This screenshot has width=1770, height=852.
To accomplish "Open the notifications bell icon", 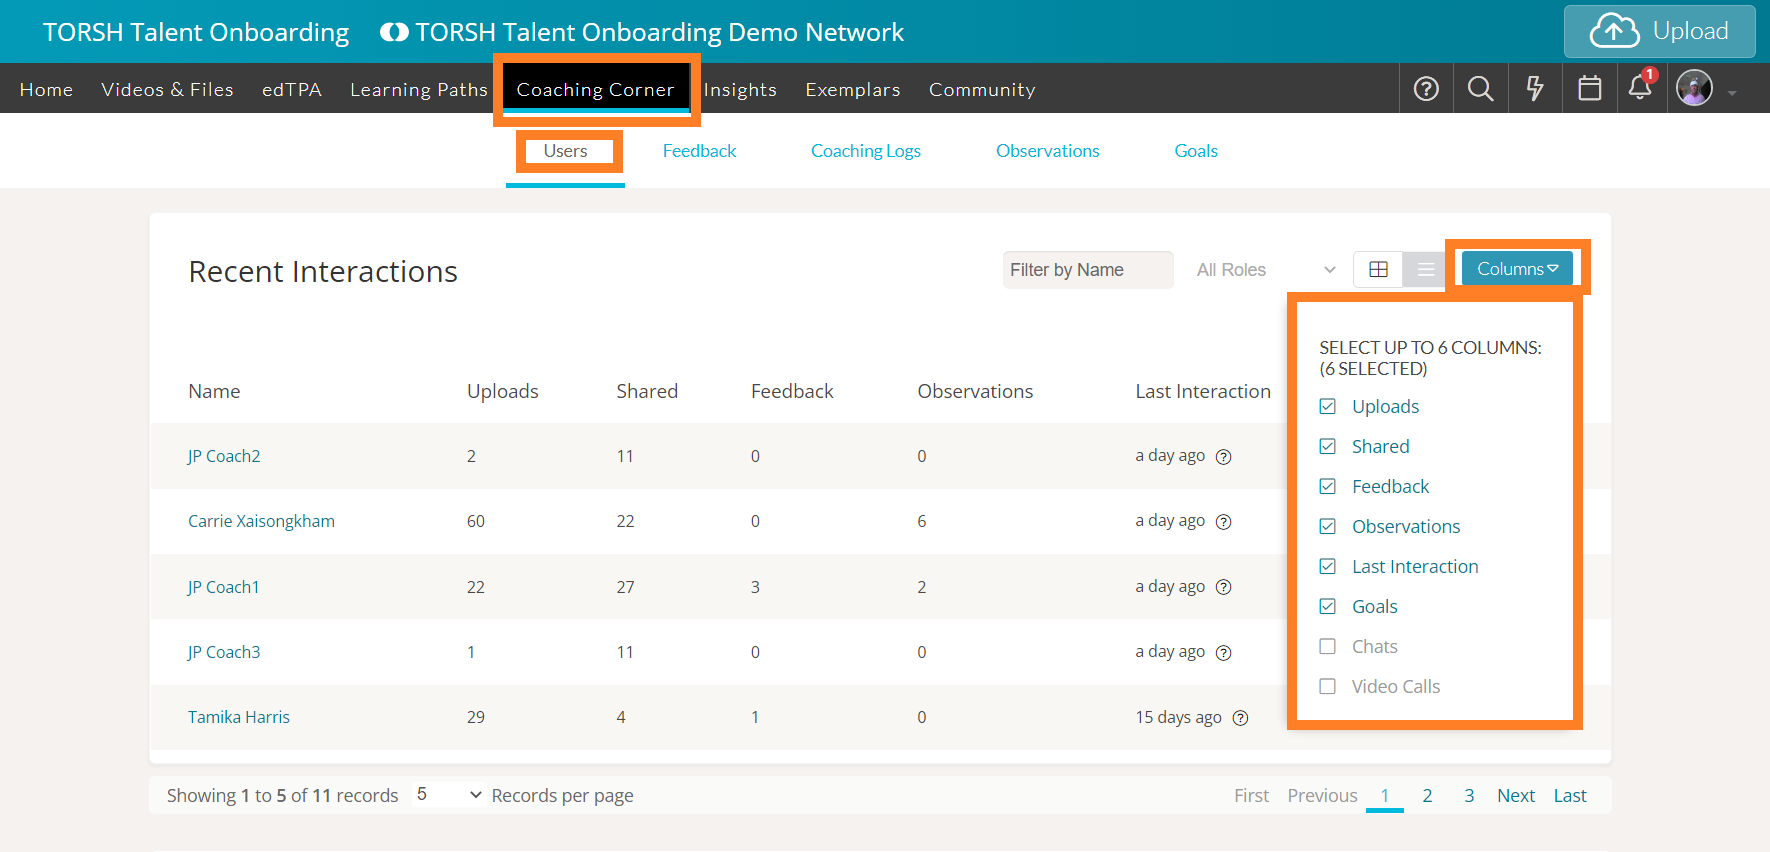I will tap(1640, 88).
